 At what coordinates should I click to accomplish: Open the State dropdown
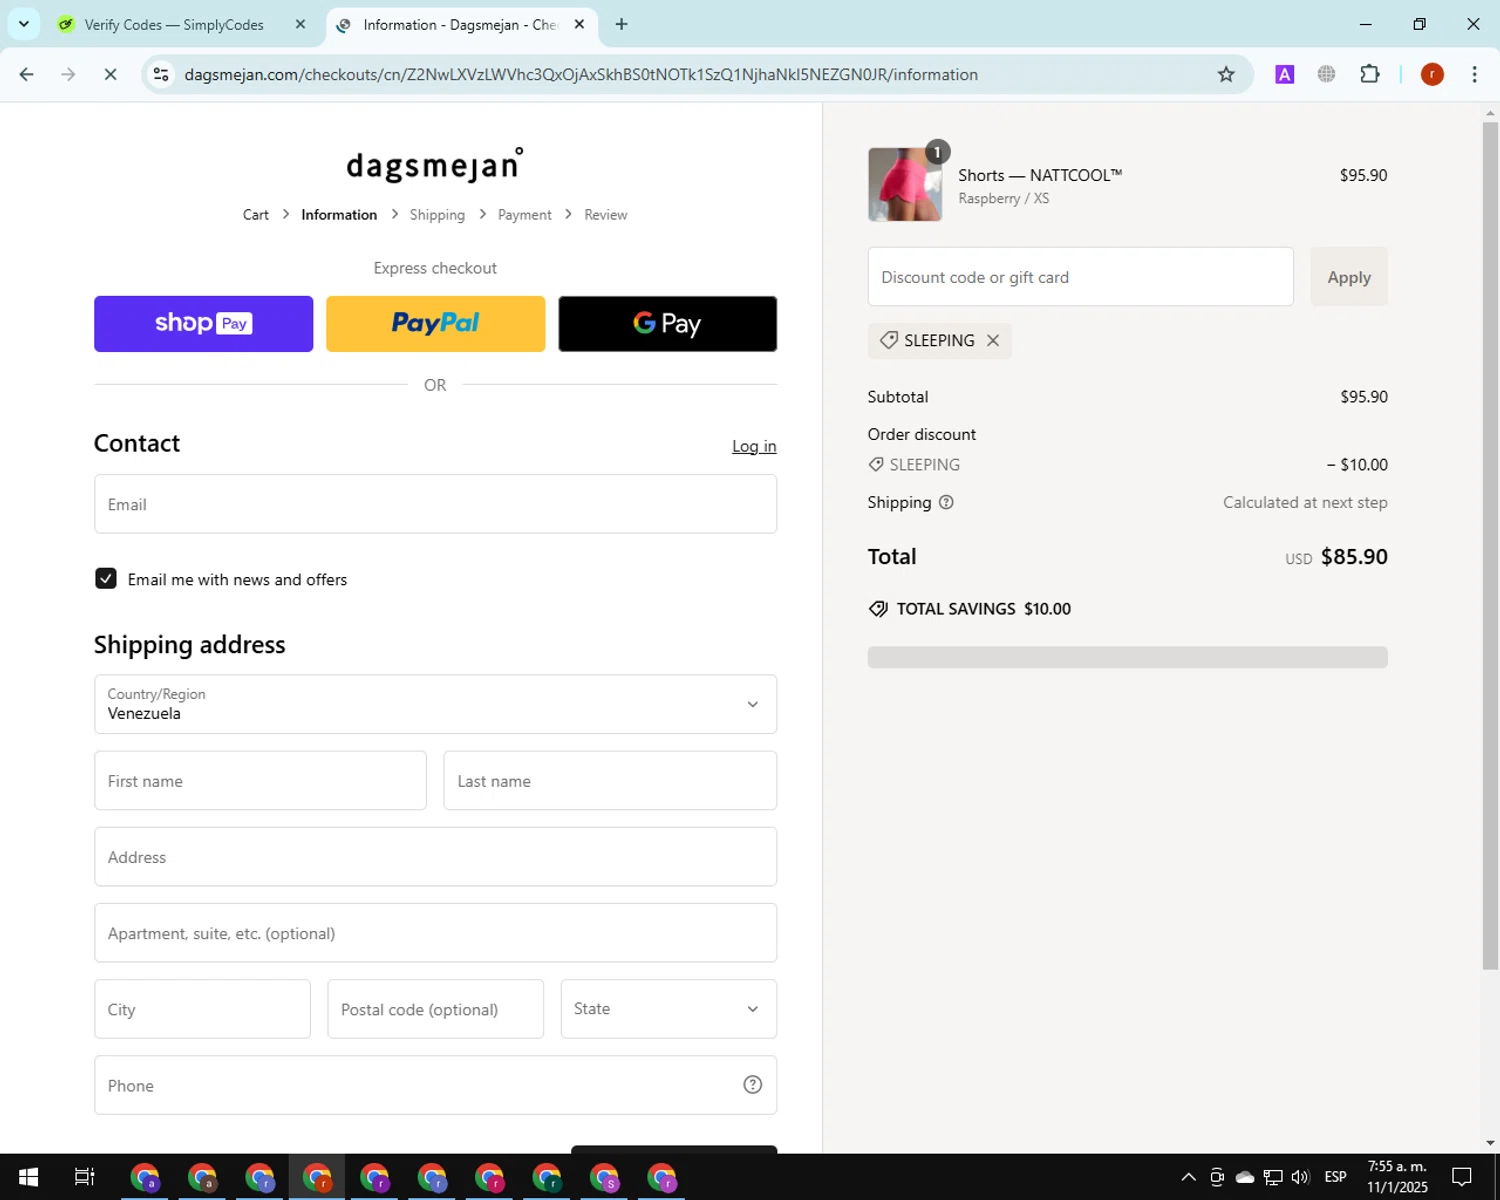click(x=668, y=1009)
